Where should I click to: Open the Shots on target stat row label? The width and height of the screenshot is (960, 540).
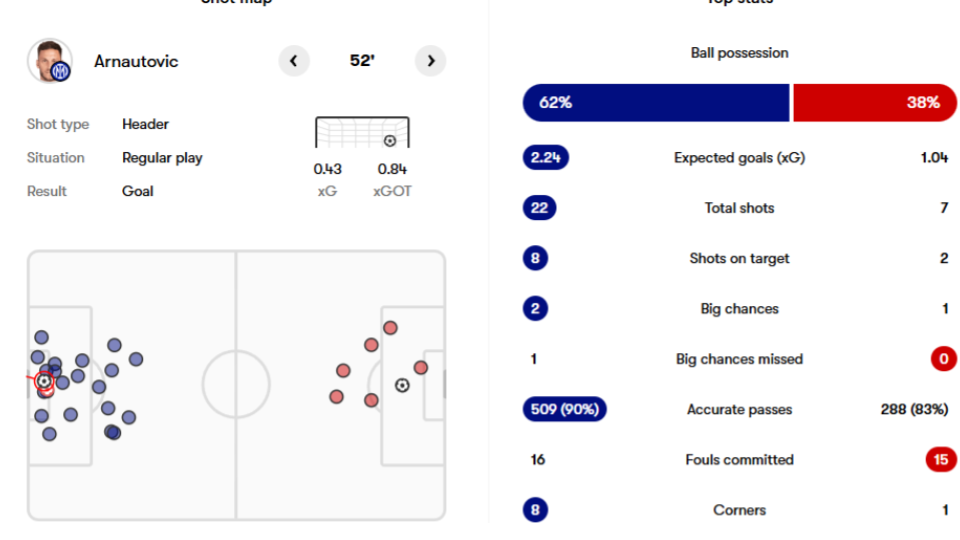tap(739, 258)
